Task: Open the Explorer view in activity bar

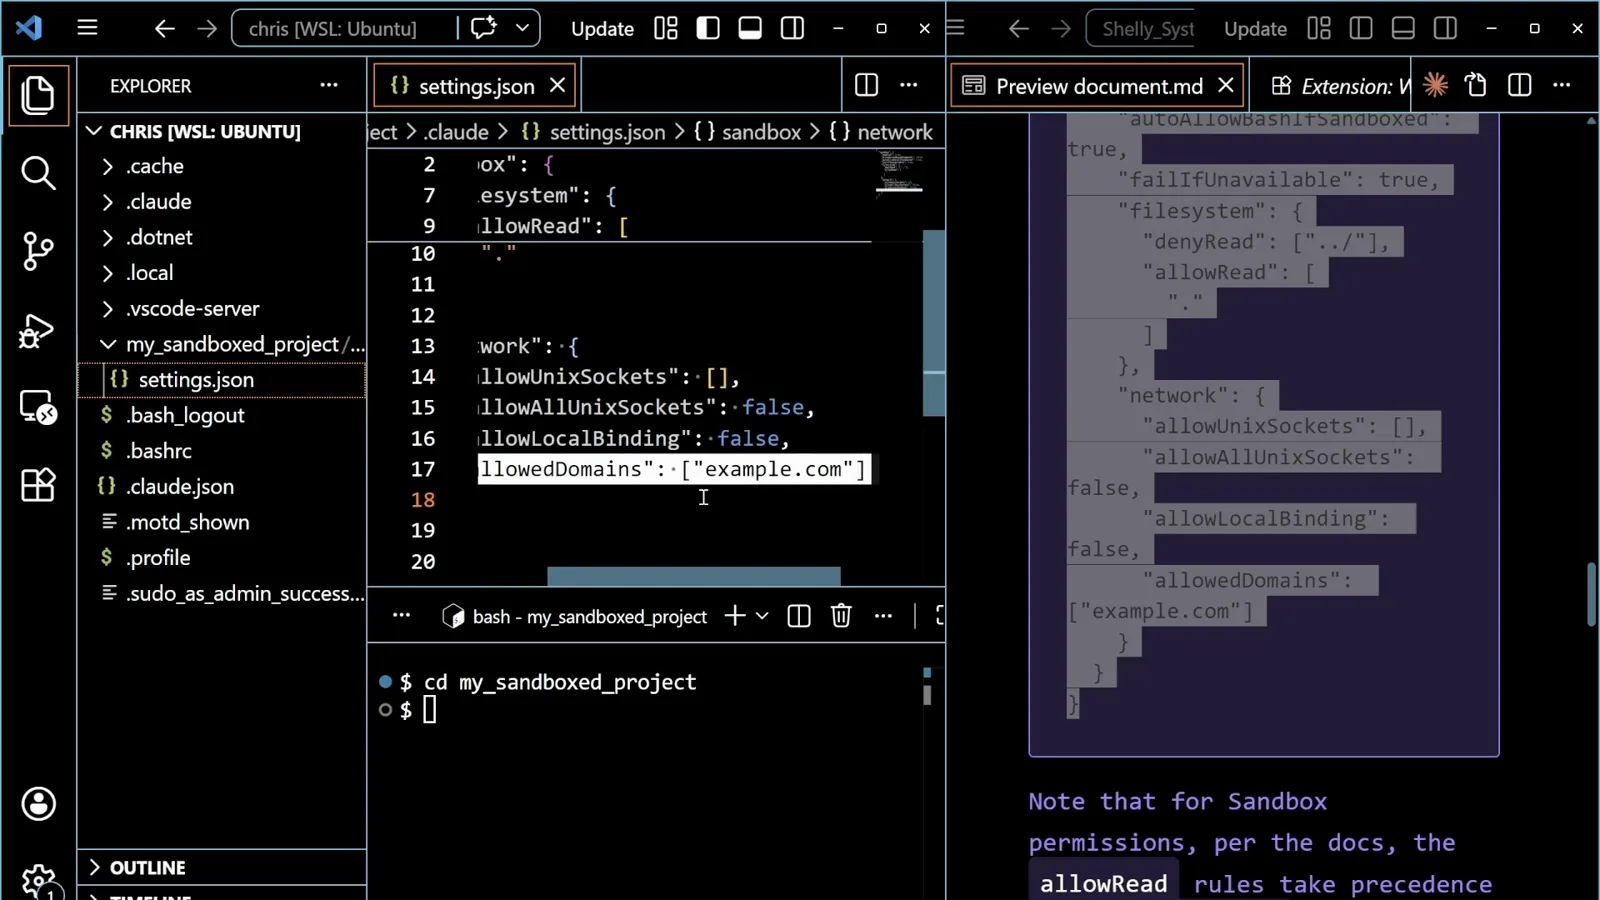Action: (38, 95)
